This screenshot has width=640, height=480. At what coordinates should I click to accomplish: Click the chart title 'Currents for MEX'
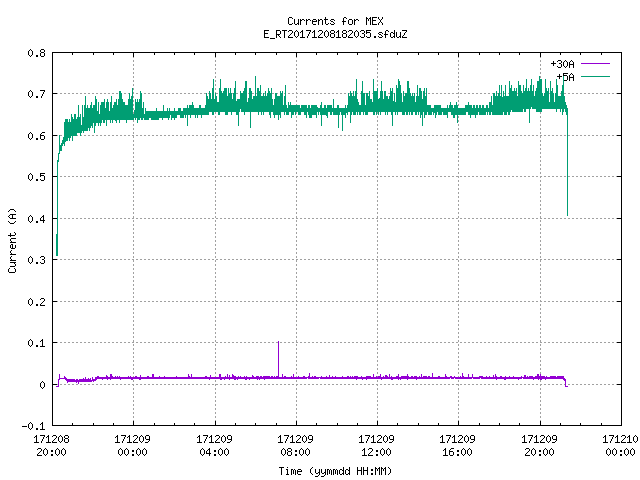point(335,21)
